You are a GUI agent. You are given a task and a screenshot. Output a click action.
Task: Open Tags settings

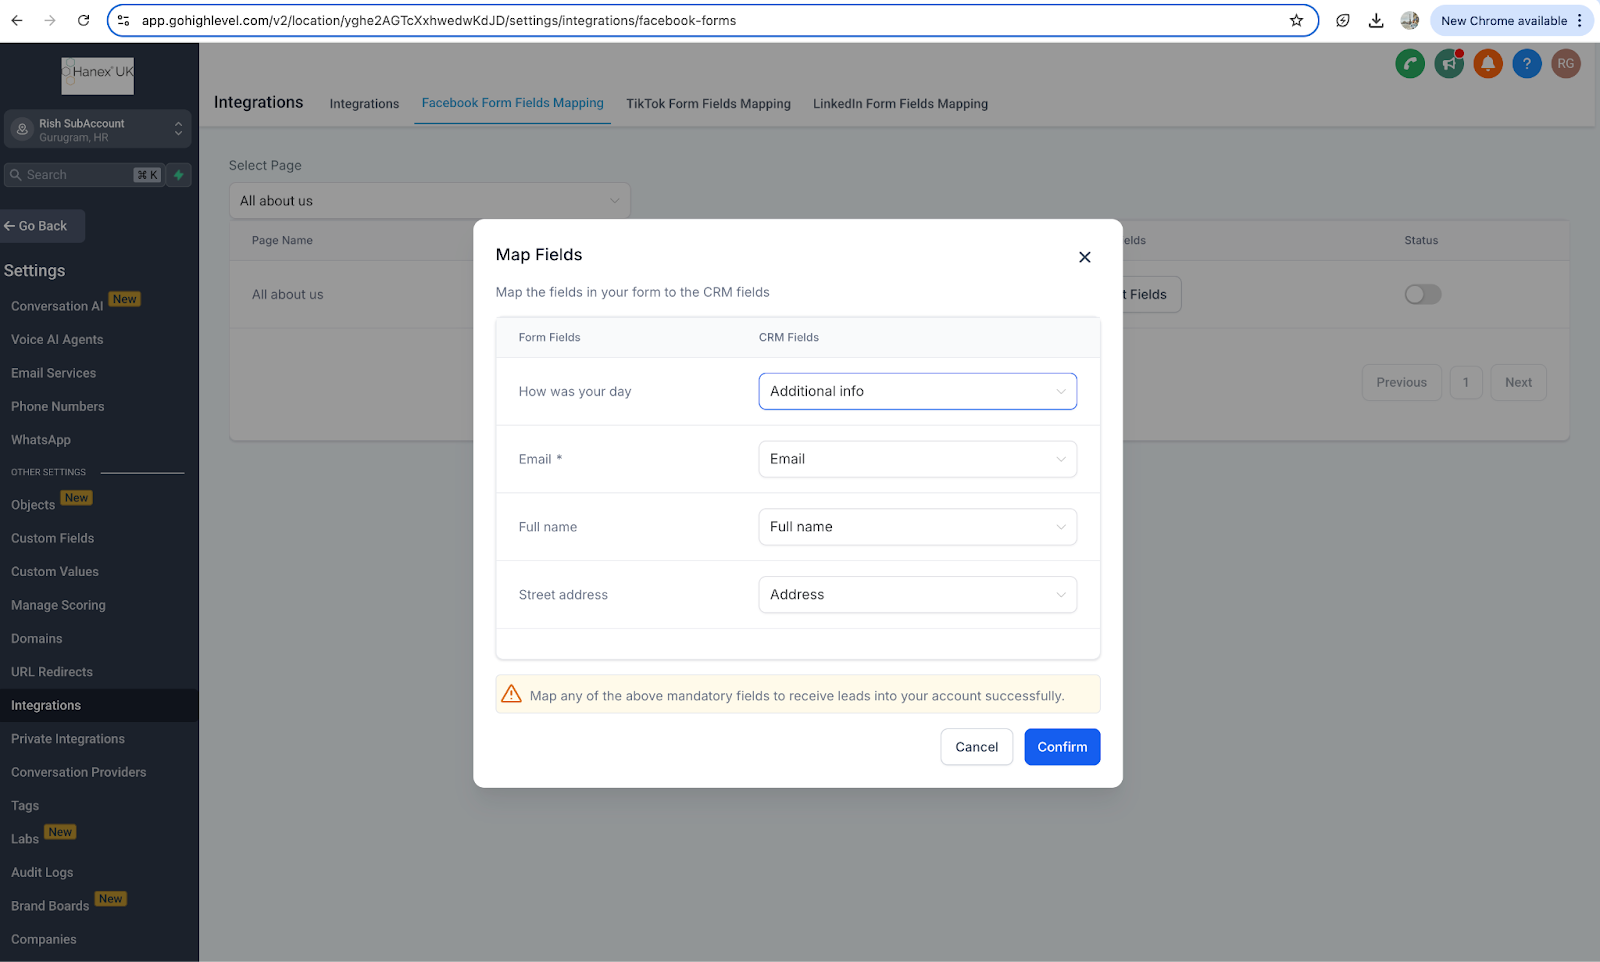click(25, 806)
